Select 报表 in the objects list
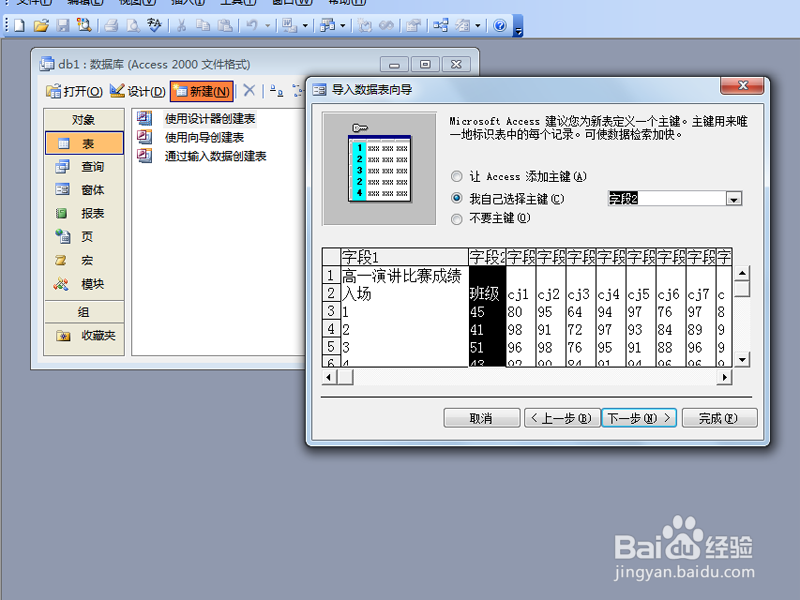 tap(84, 213)
